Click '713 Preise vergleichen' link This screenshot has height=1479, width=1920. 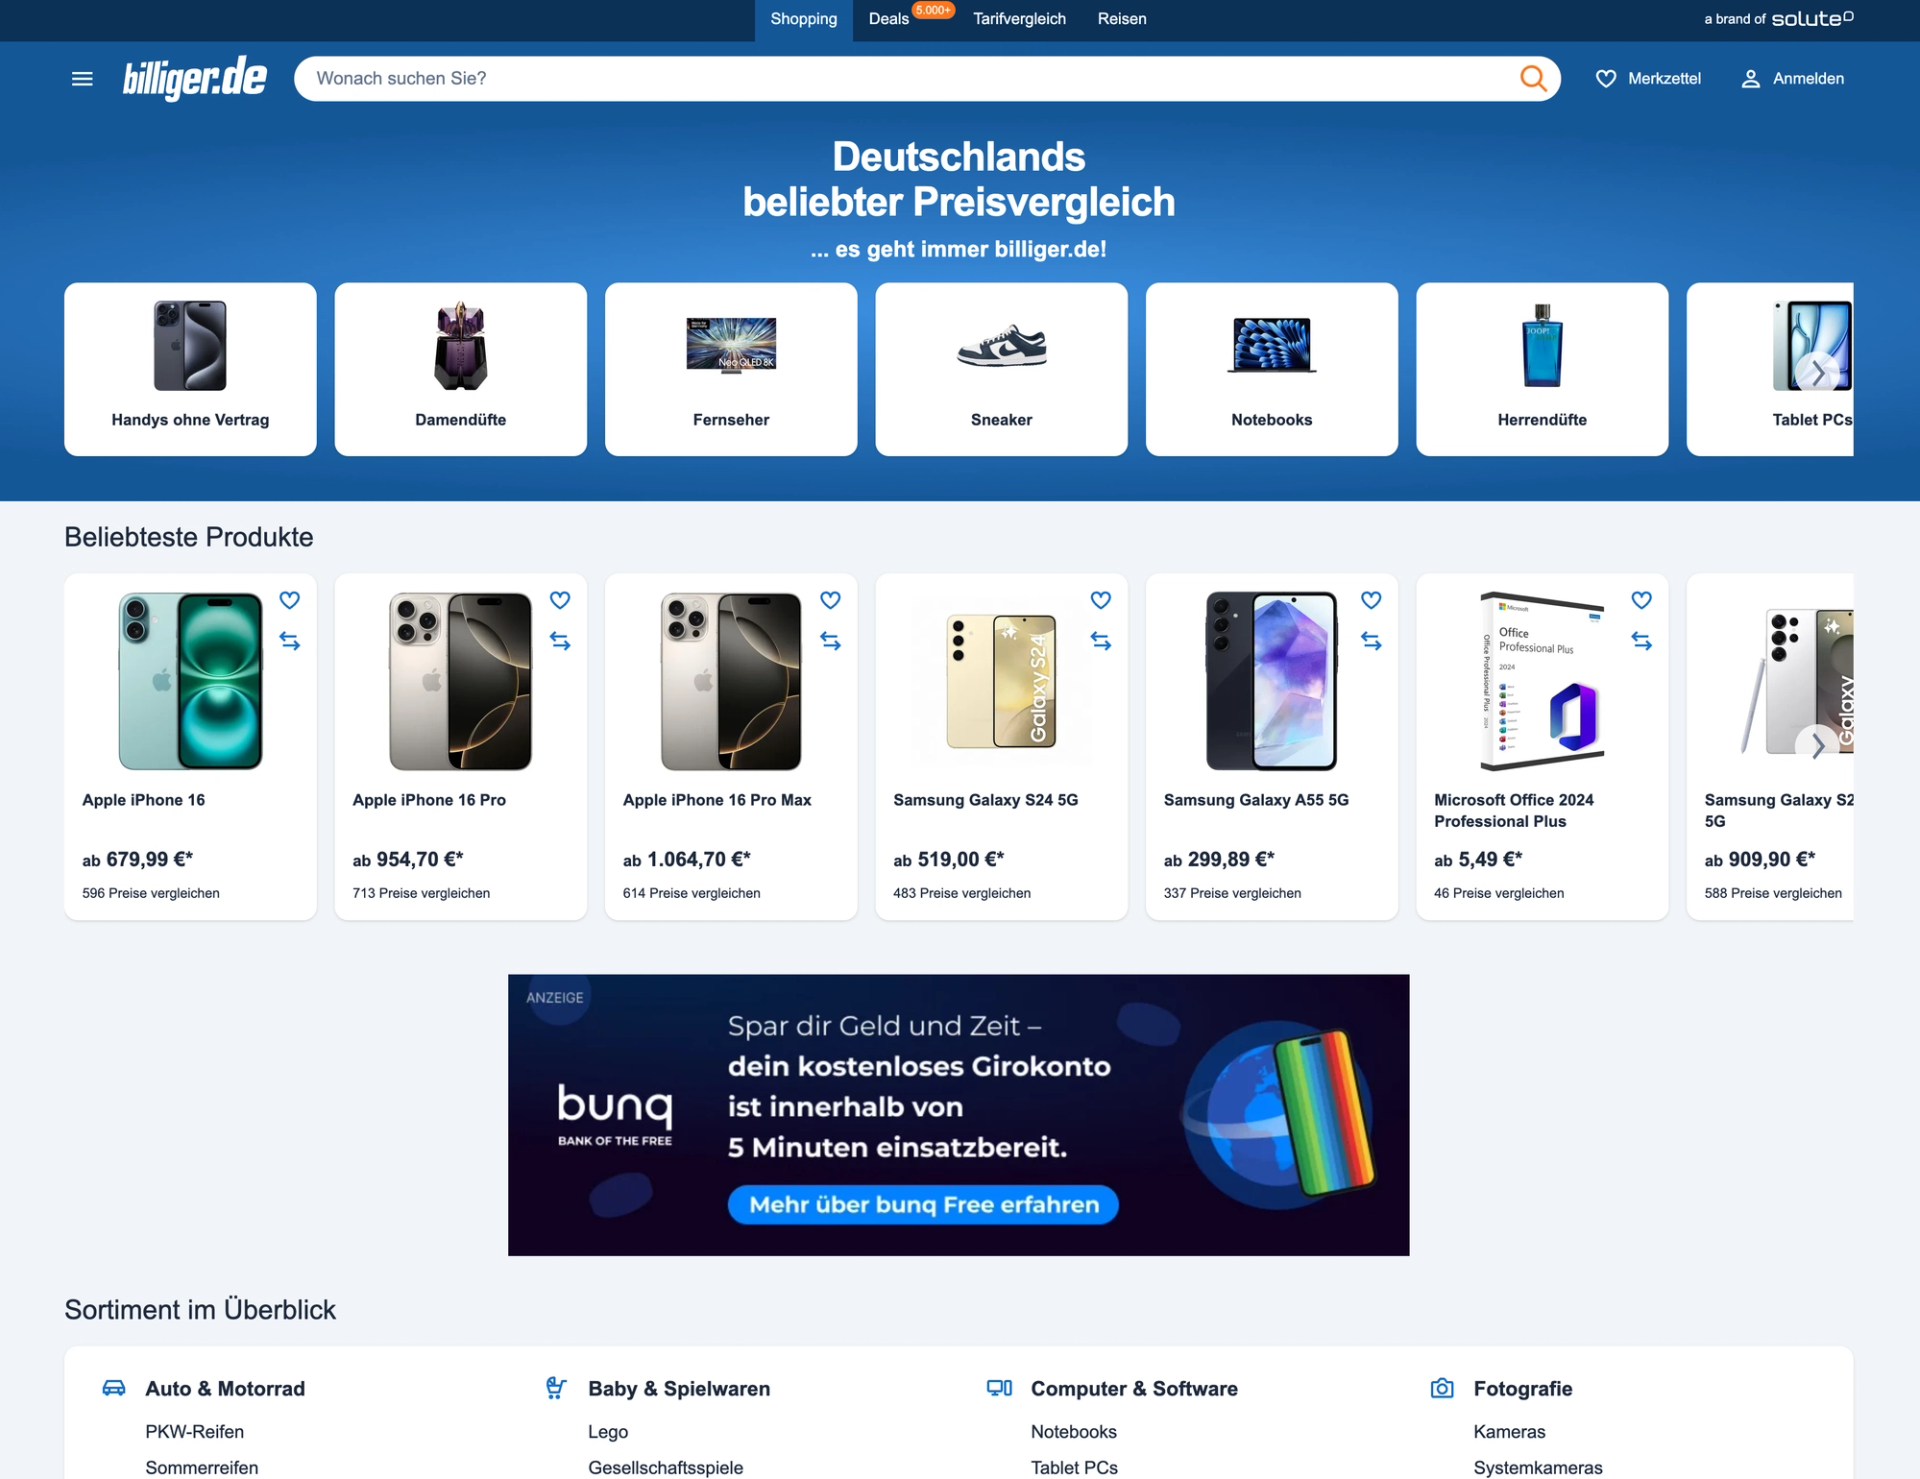421,893
